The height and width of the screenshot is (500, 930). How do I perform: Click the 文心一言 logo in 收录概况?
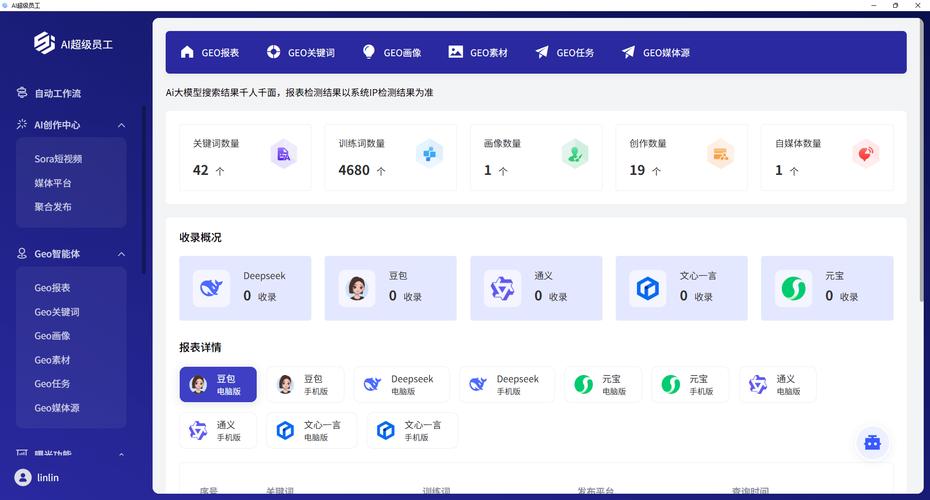click(x=648, y=288)
